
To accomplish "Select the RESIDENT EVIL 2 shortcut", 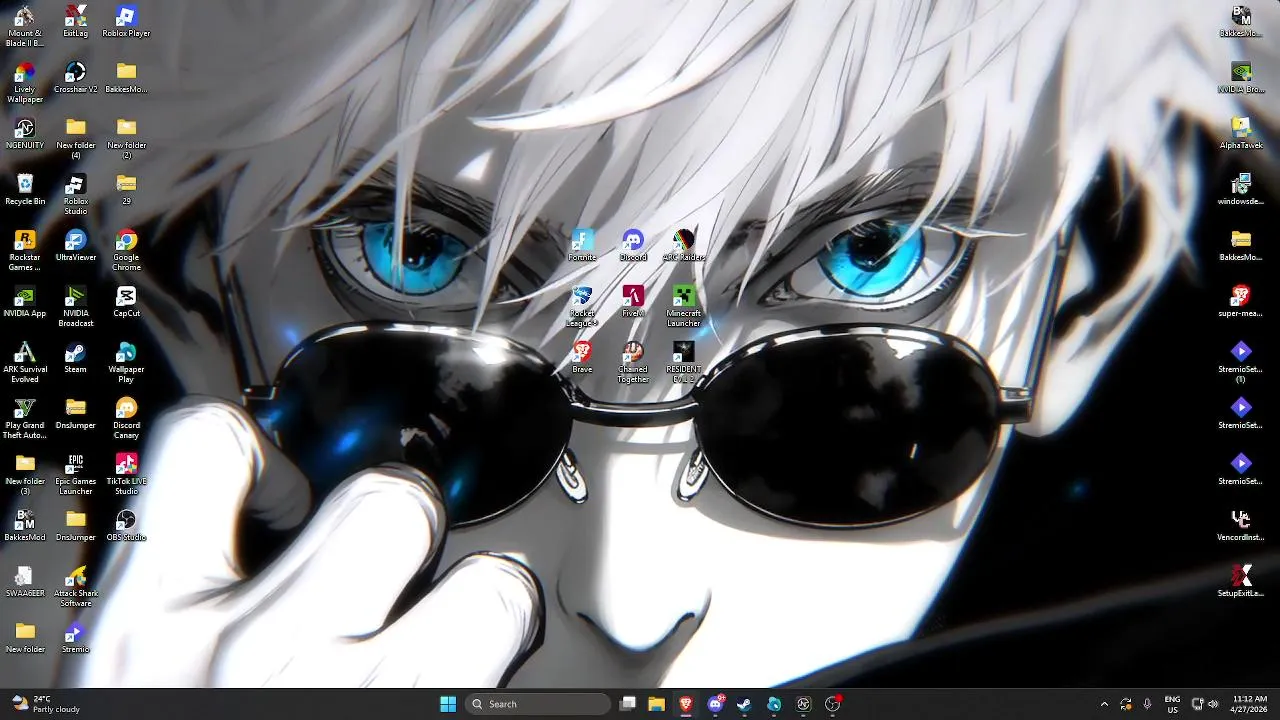I will pos(684,363).
